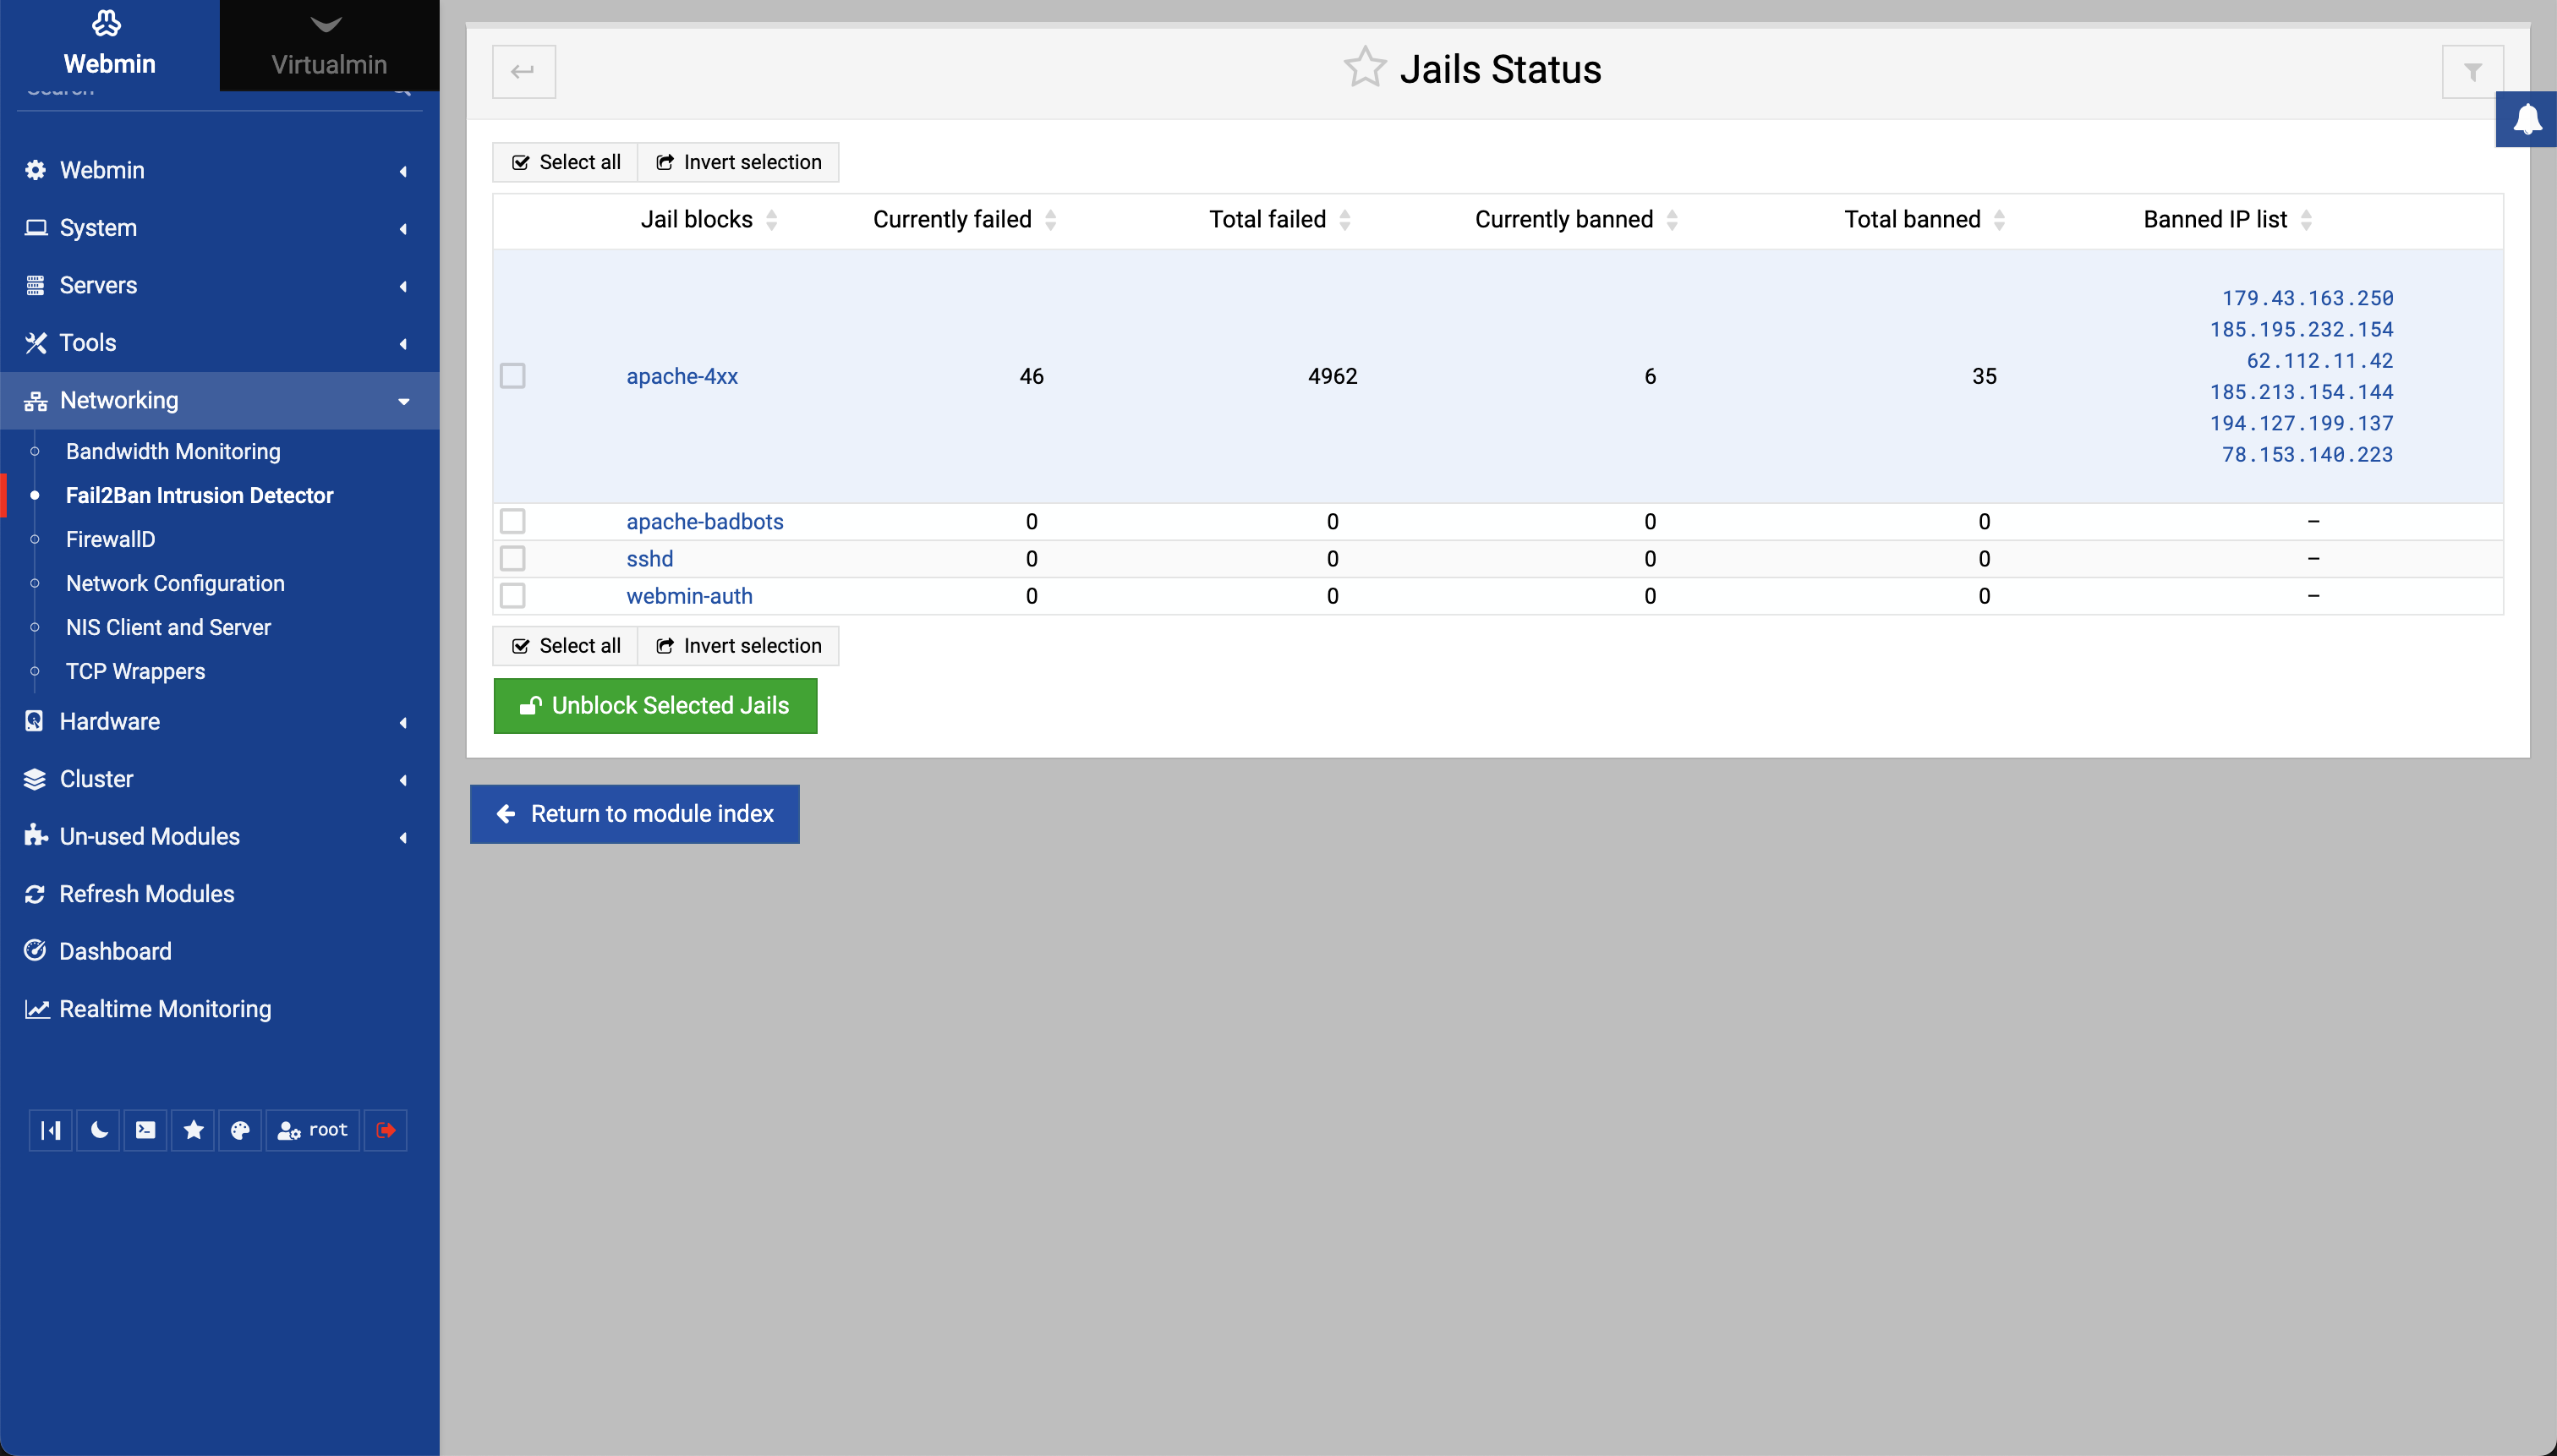
Task: Click the notification bell icon
Action: click(x=2527, y=119)
